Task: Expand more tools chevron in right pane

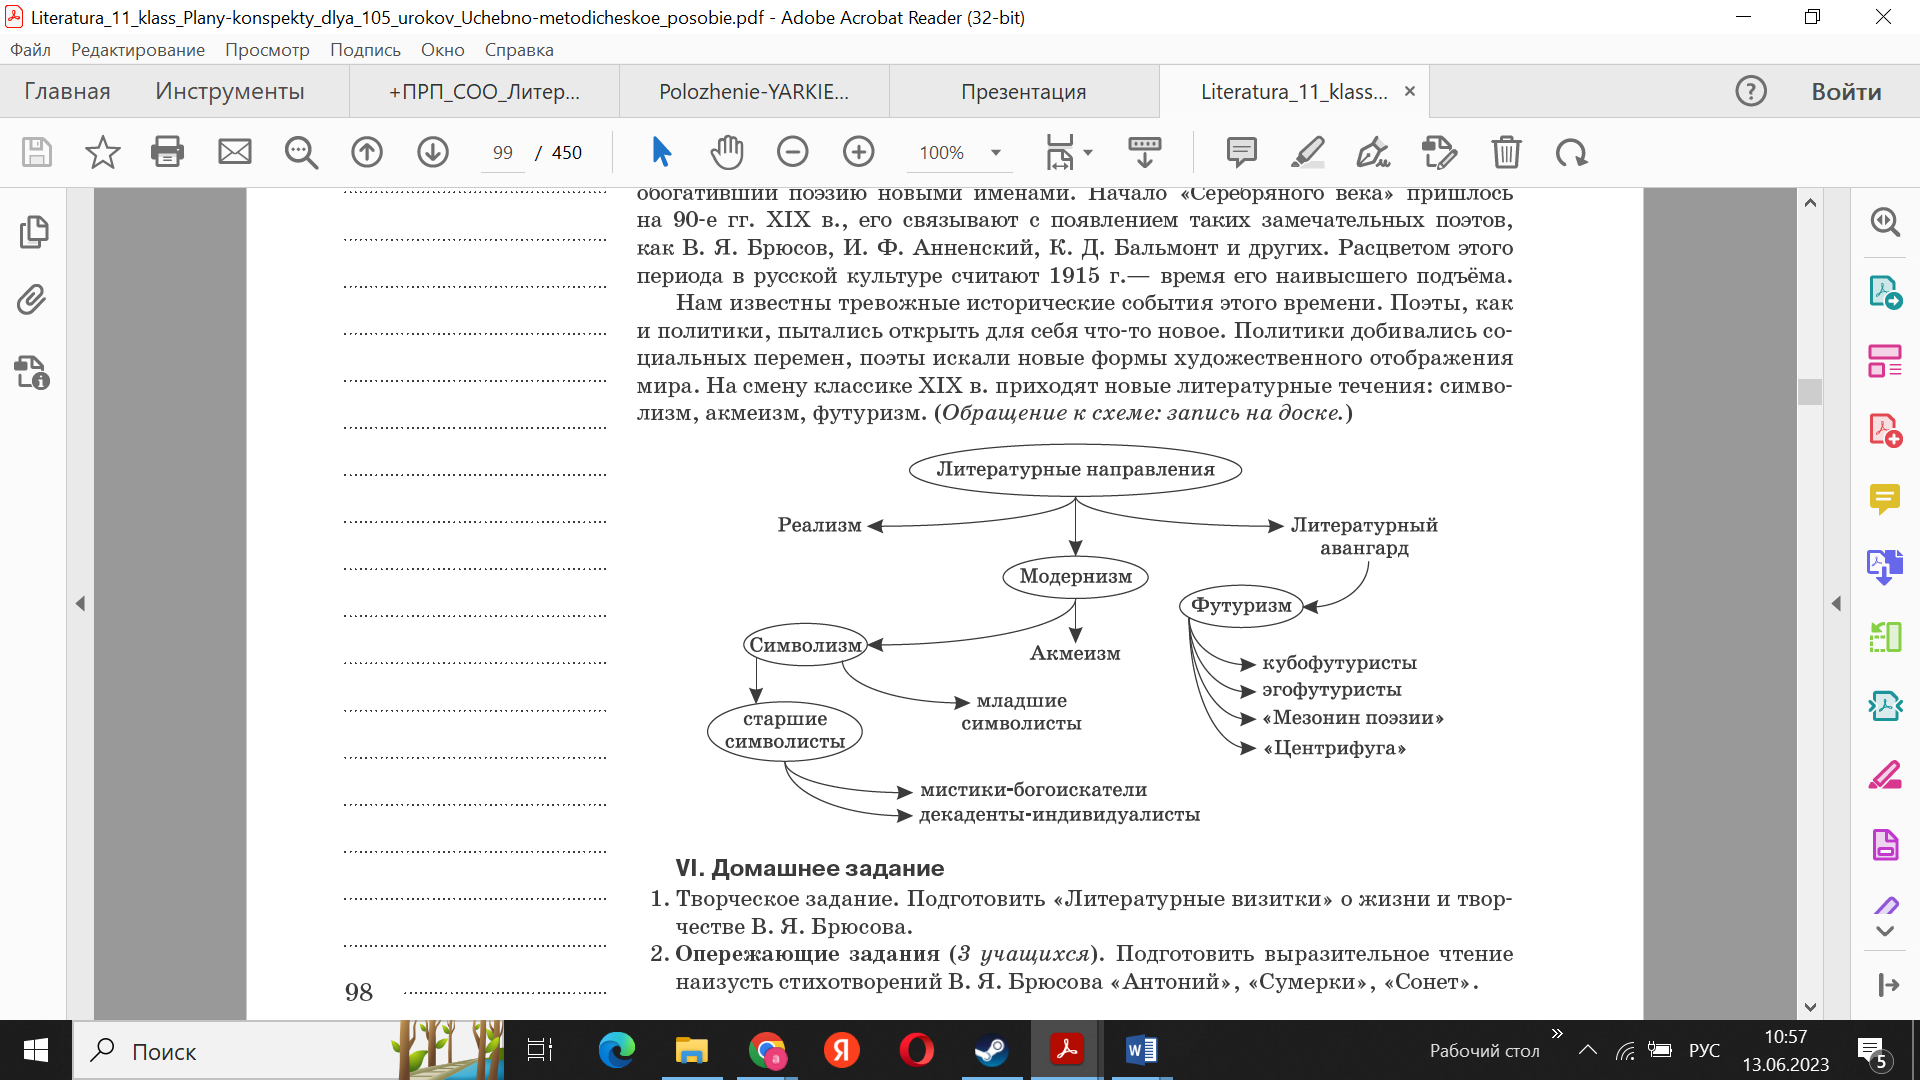Action: [1885, 931]
